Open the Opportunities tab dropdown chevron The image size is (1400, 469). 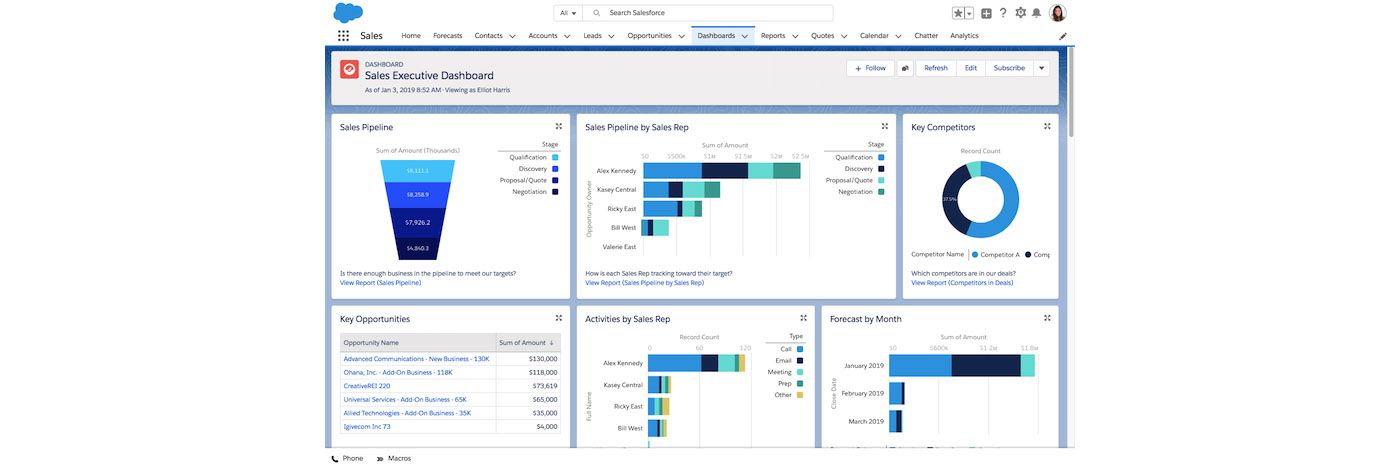[681, 36]
